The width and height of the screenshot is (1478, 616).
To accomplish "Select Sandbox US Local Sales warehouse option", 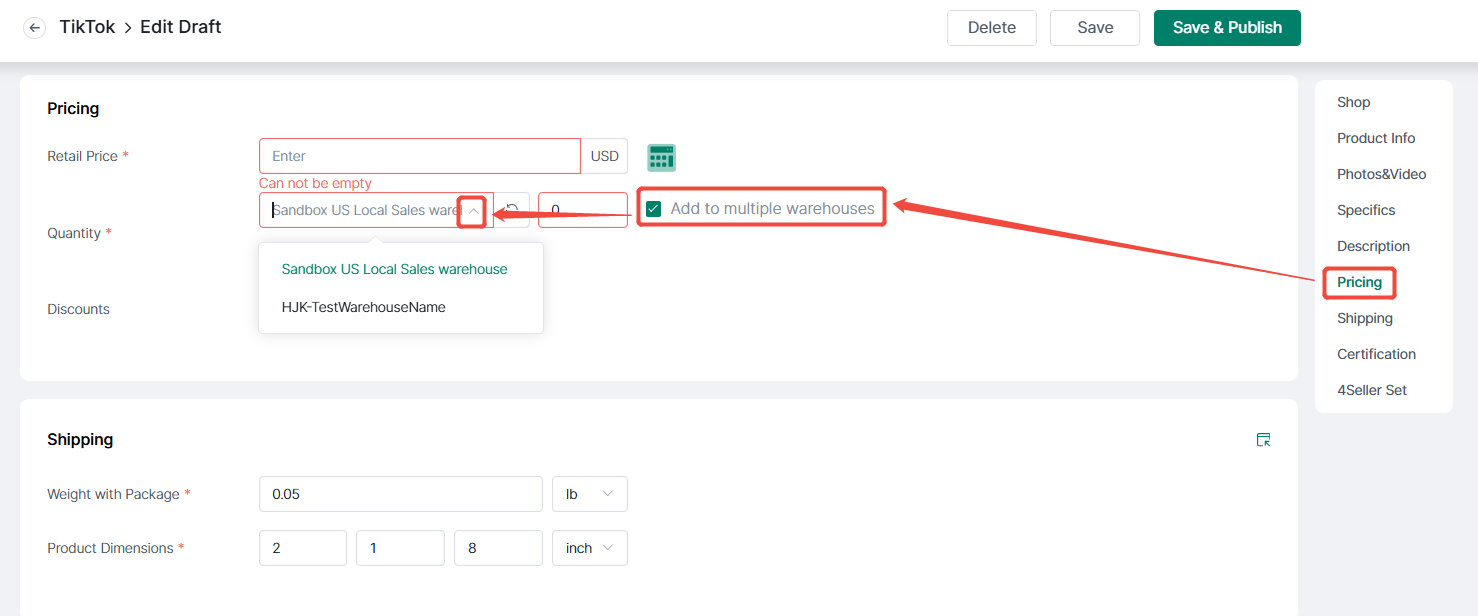I will click(x=395, y=269).
